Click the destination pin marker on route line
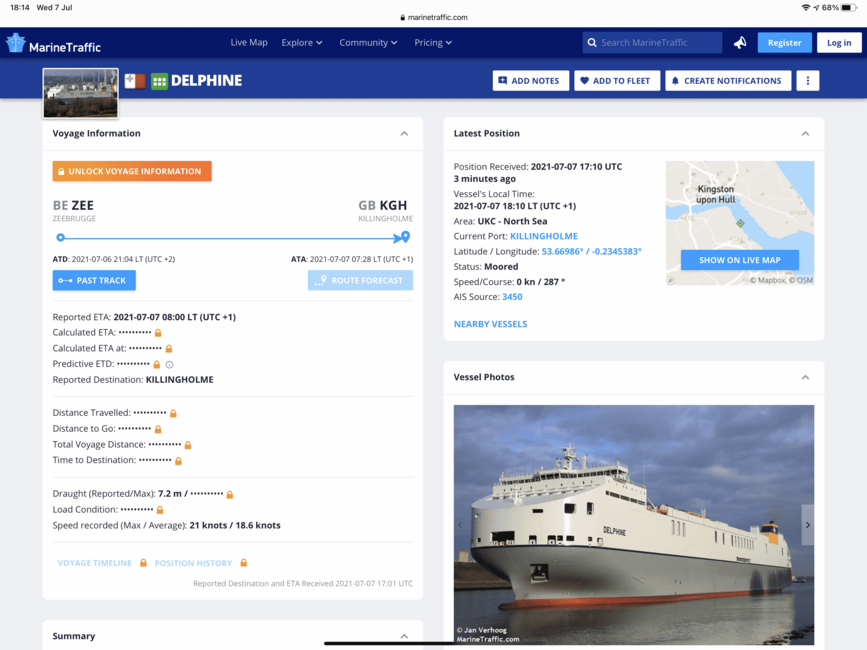This screenshot has height=650, width=867. [405, 237]
